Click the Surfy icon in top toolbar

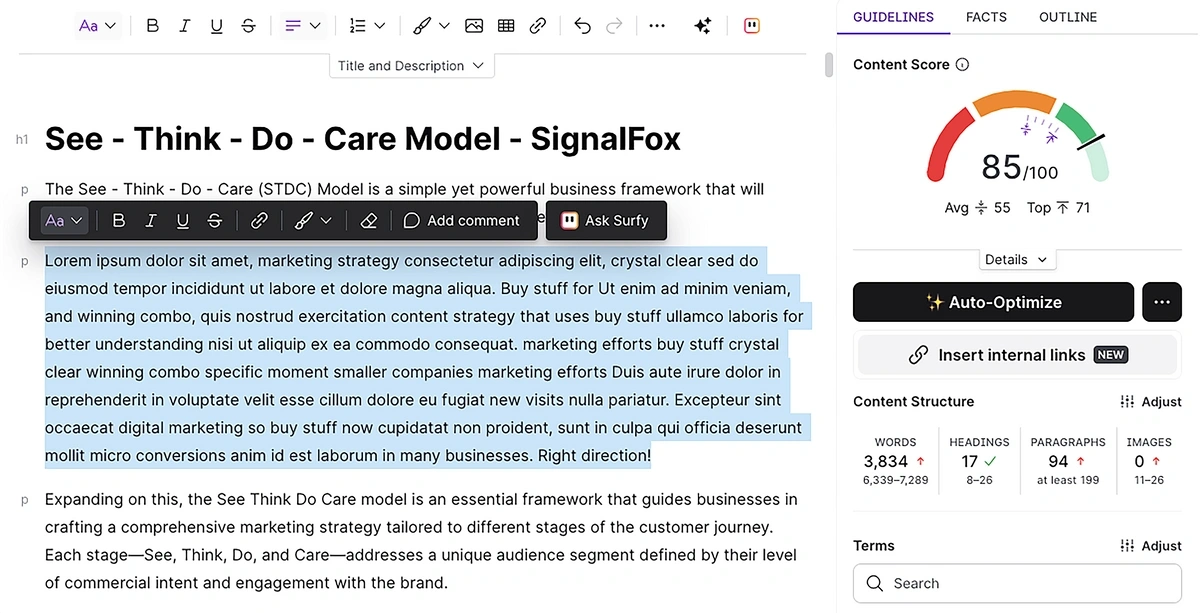click(752, 26)
